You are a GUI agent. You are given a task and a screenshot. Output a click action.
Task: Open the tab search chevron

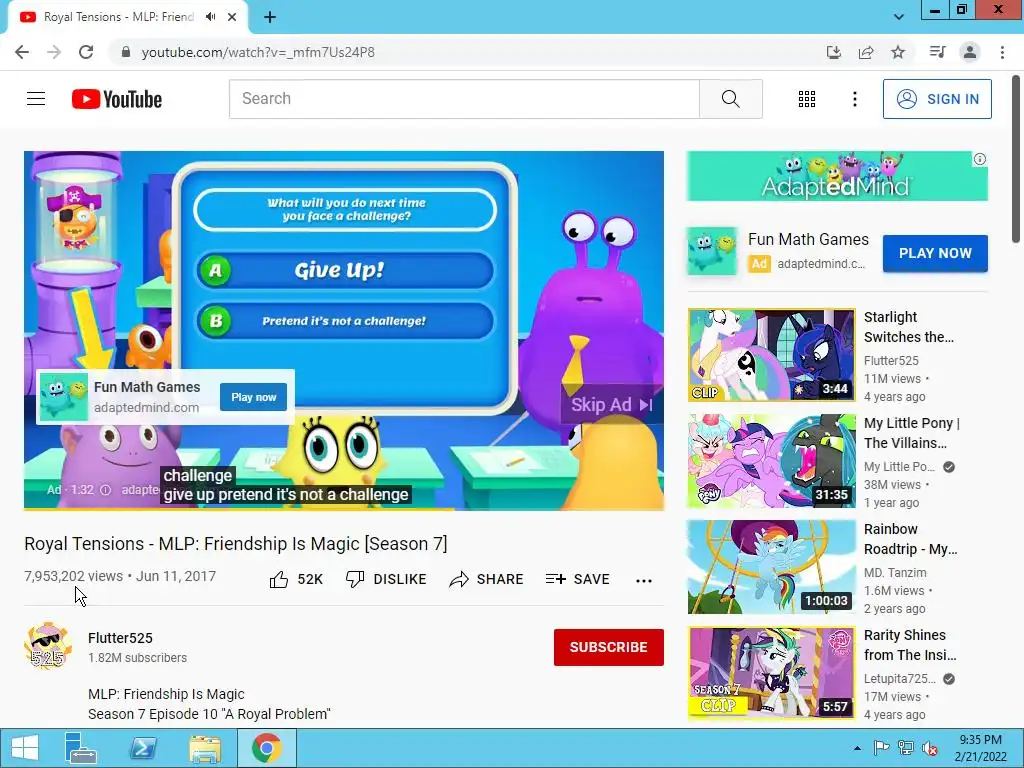point(899,17)
